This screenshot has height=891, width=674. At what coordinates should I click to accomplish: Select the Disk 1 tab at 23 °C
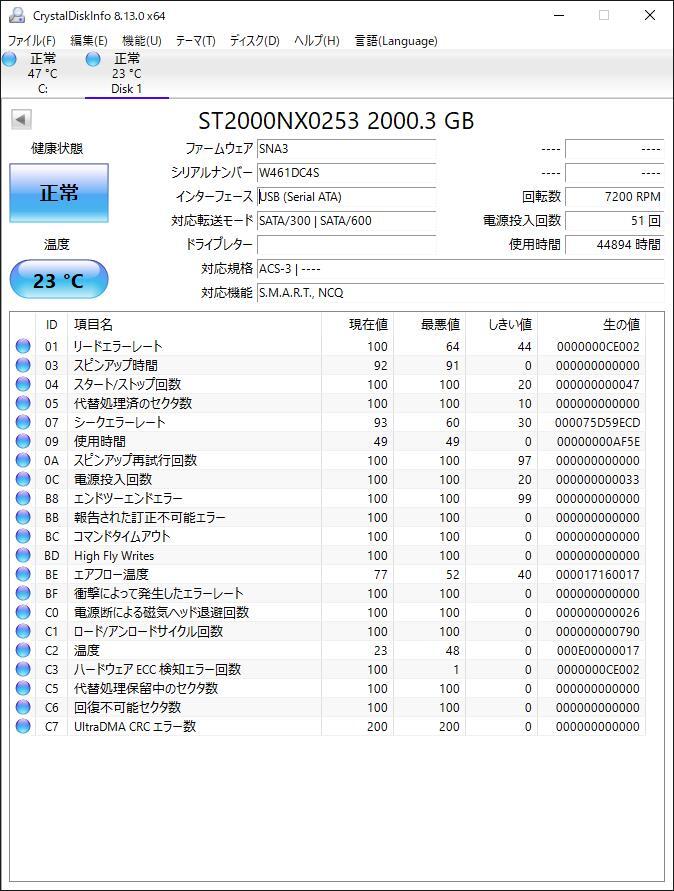(x=126, y=73)
